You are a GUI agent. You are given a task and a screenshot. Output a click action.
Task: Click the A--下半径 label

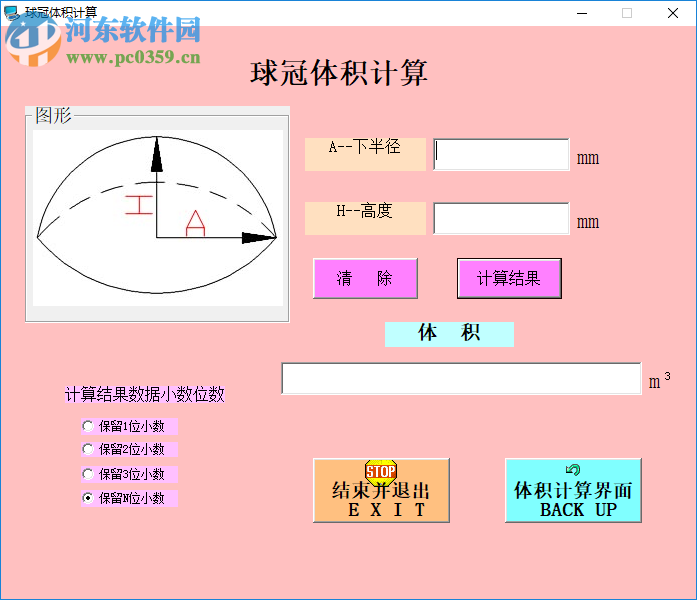tap(365, 154)
